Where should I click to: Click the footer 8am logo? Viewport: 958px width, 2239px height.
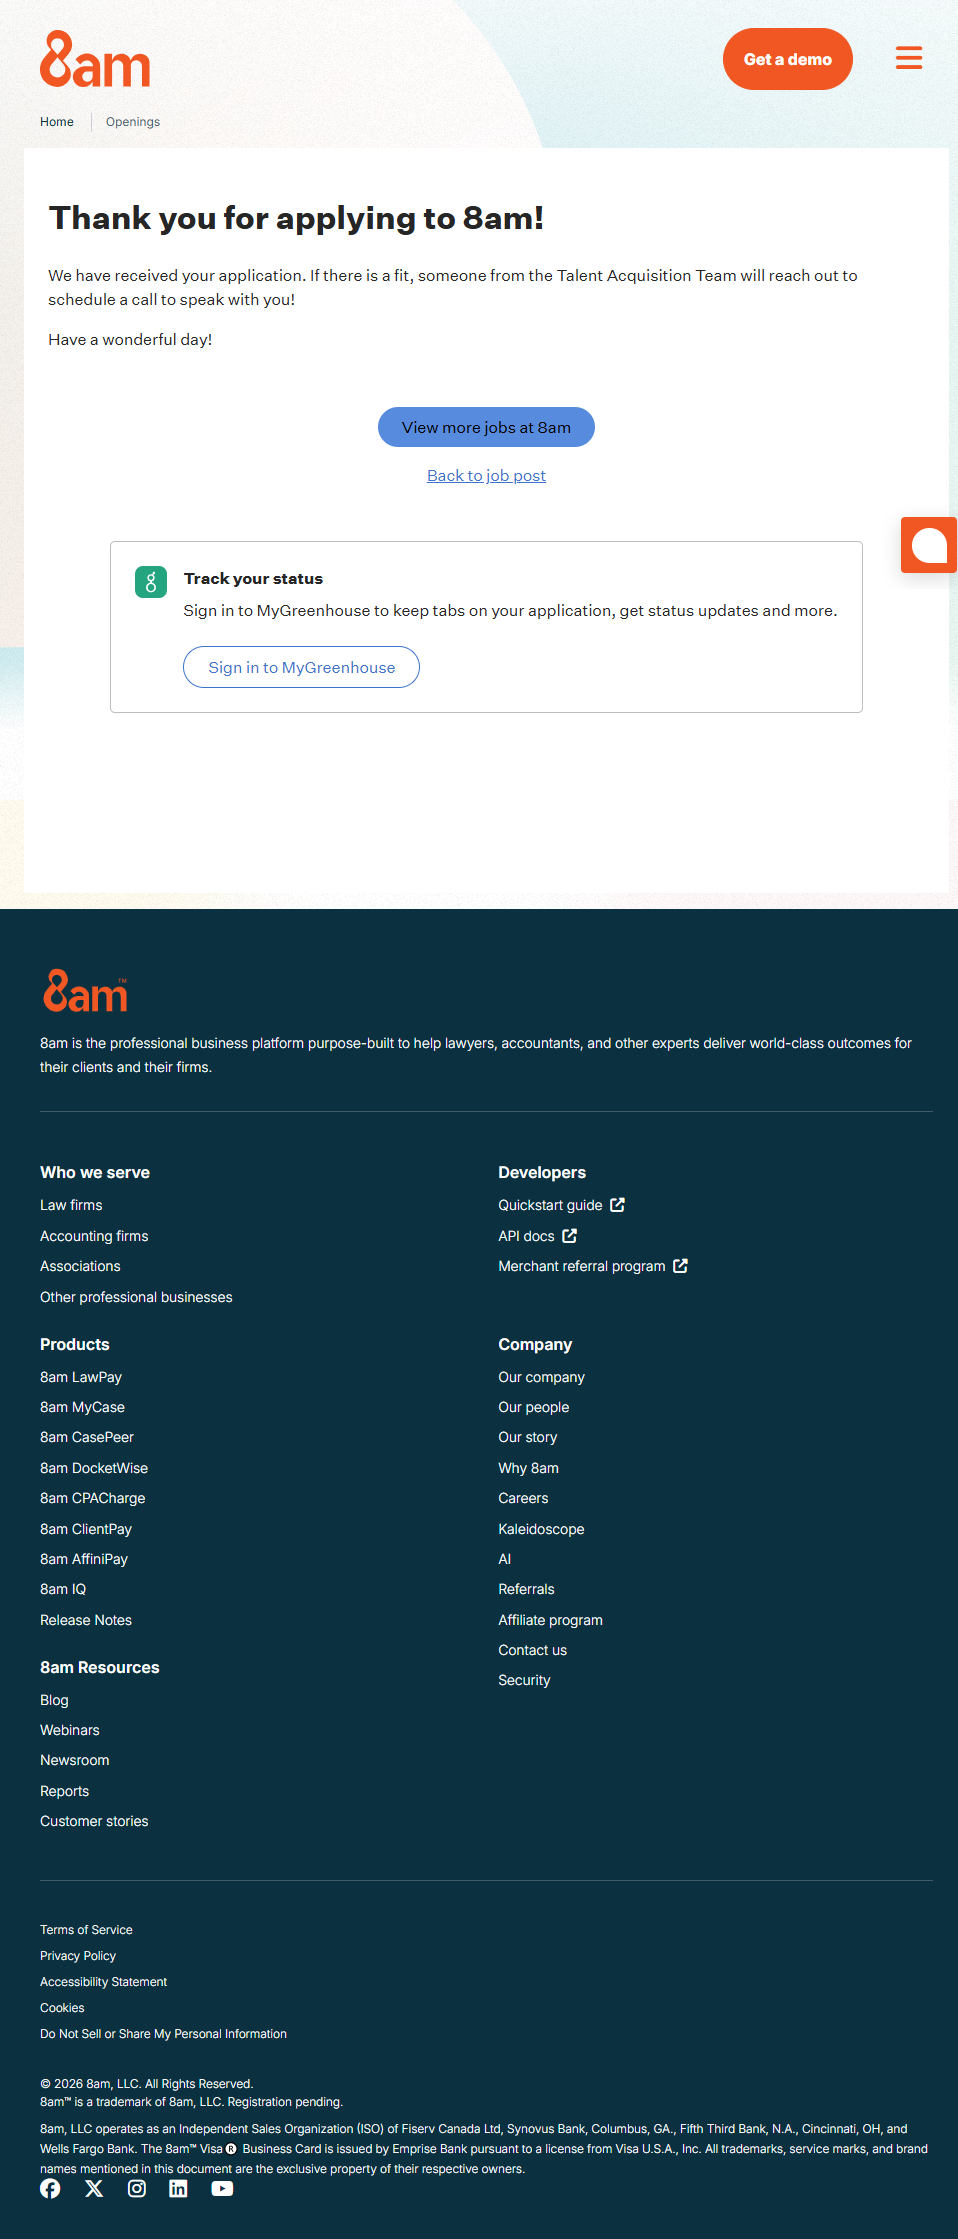(85, 992)
